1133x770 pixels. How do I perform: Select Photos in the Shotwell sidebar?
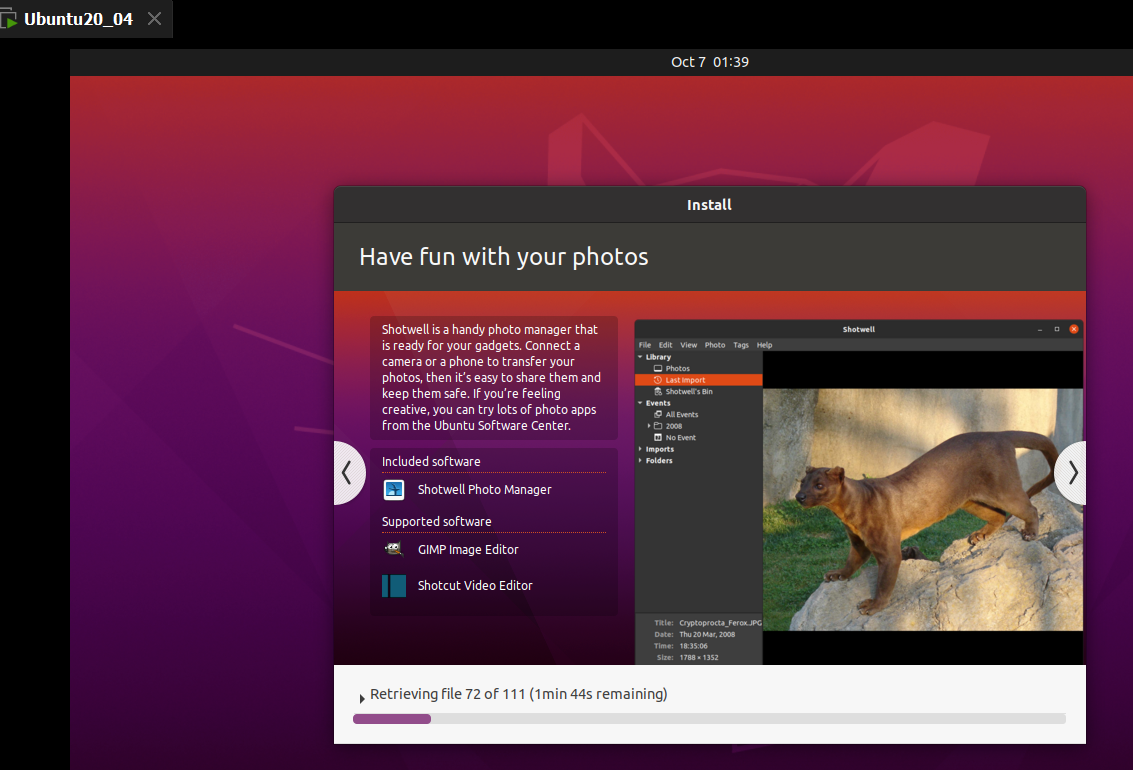677,368
